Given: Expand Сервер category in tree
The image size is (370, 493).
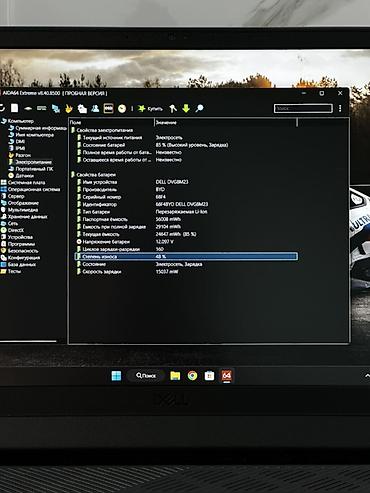Looking at the screenshot, I should click(x=13, y=196).
